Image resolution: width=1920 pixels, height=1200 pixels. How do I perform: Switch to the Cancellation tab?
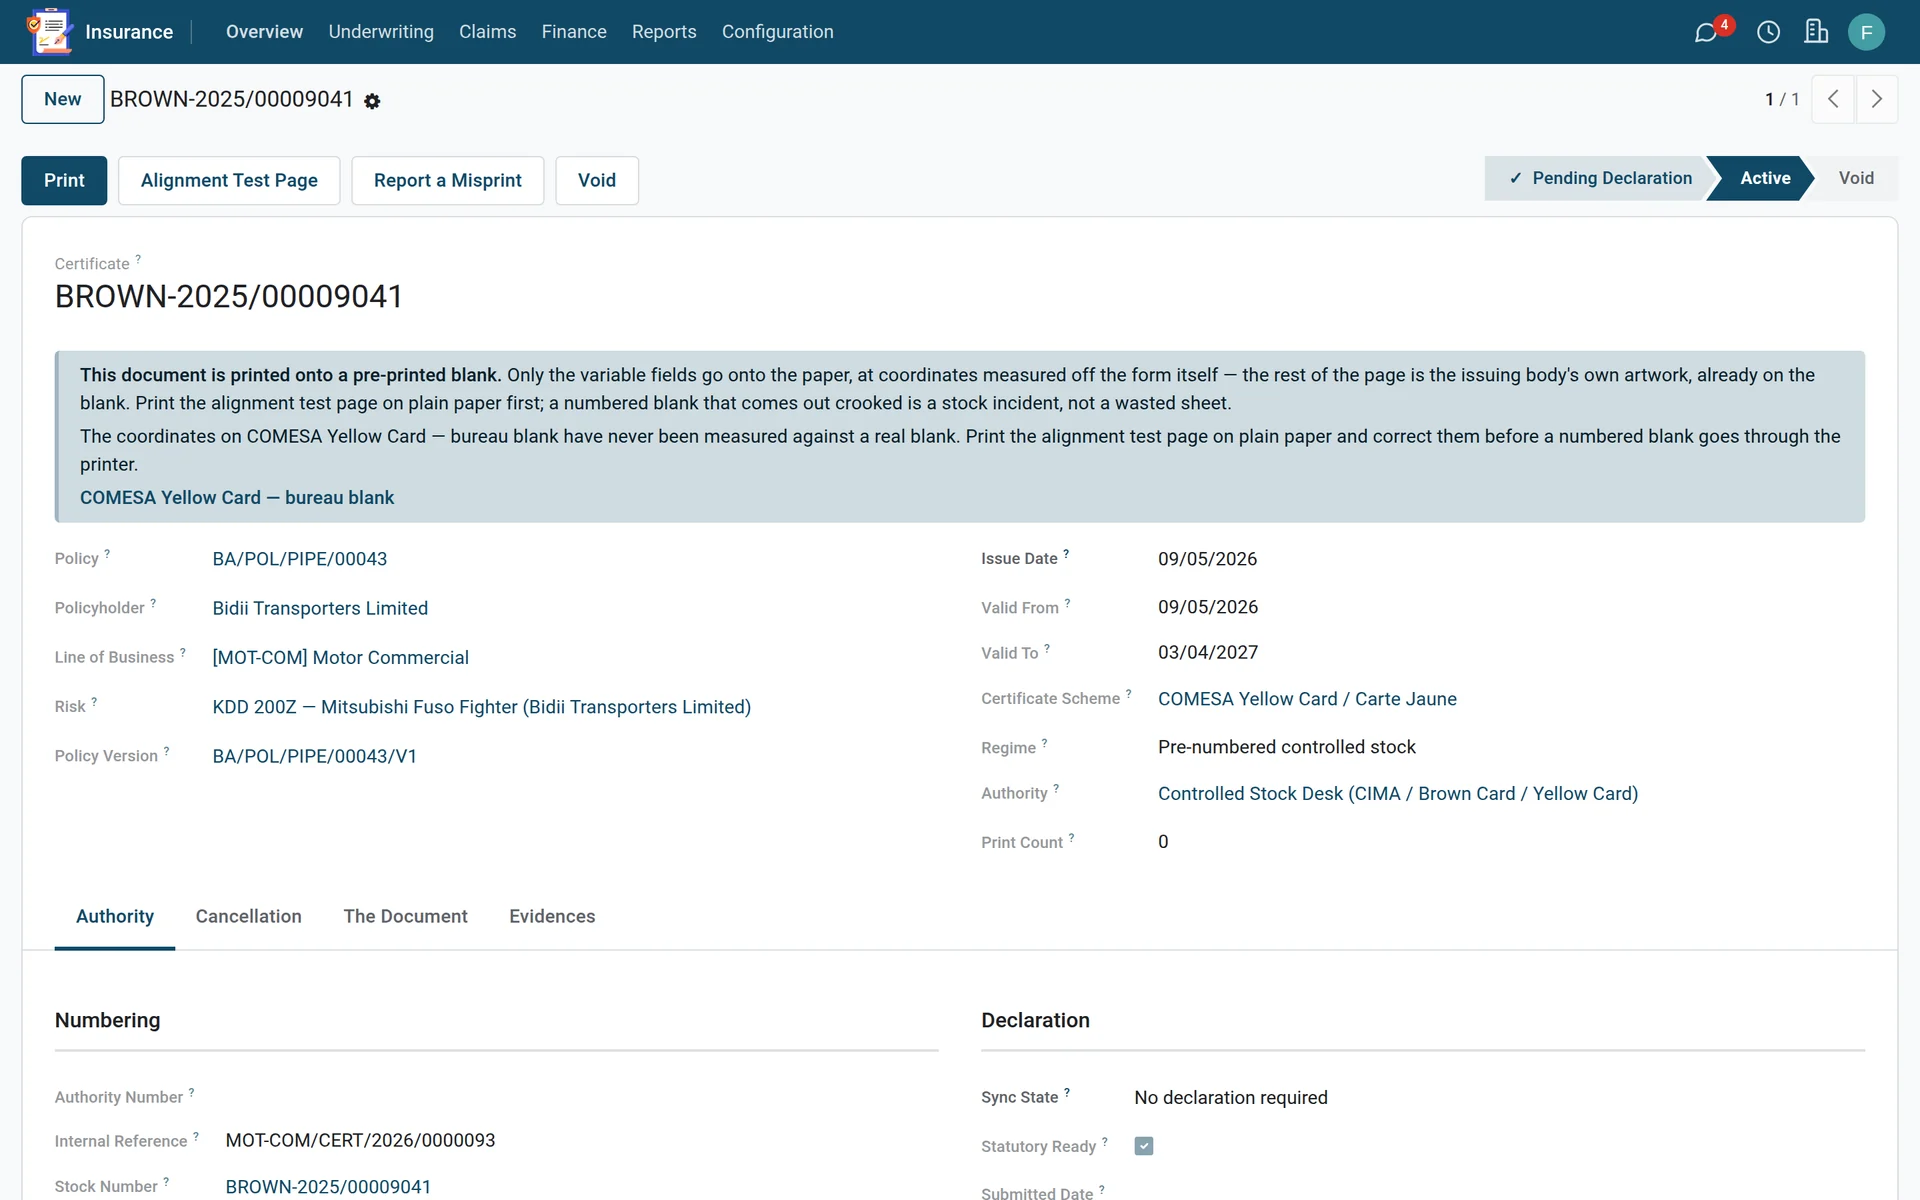click(x=248, y=916)
